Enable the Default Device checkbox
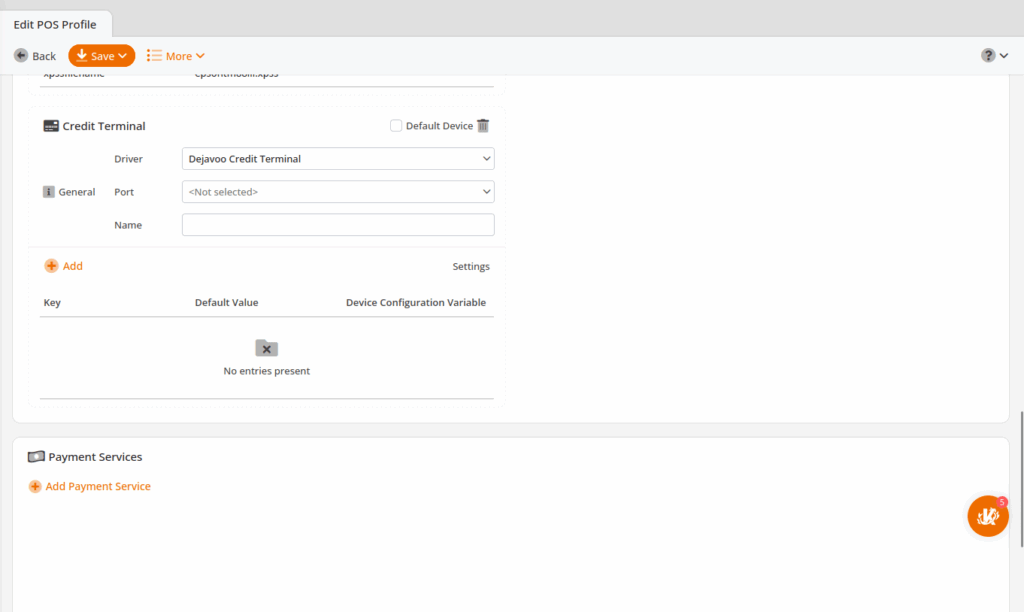The width and height of the screenshot is (1024, 612). pos(396,126)
